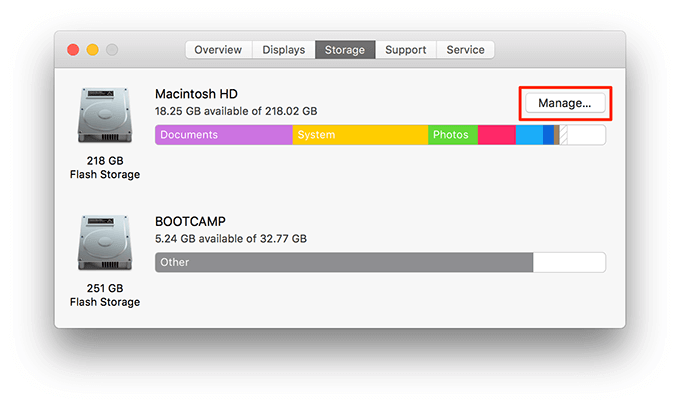Close the About This Mac window
Image resolution: width=680 pixels, height=406 pixels.
tap(73, 50)
